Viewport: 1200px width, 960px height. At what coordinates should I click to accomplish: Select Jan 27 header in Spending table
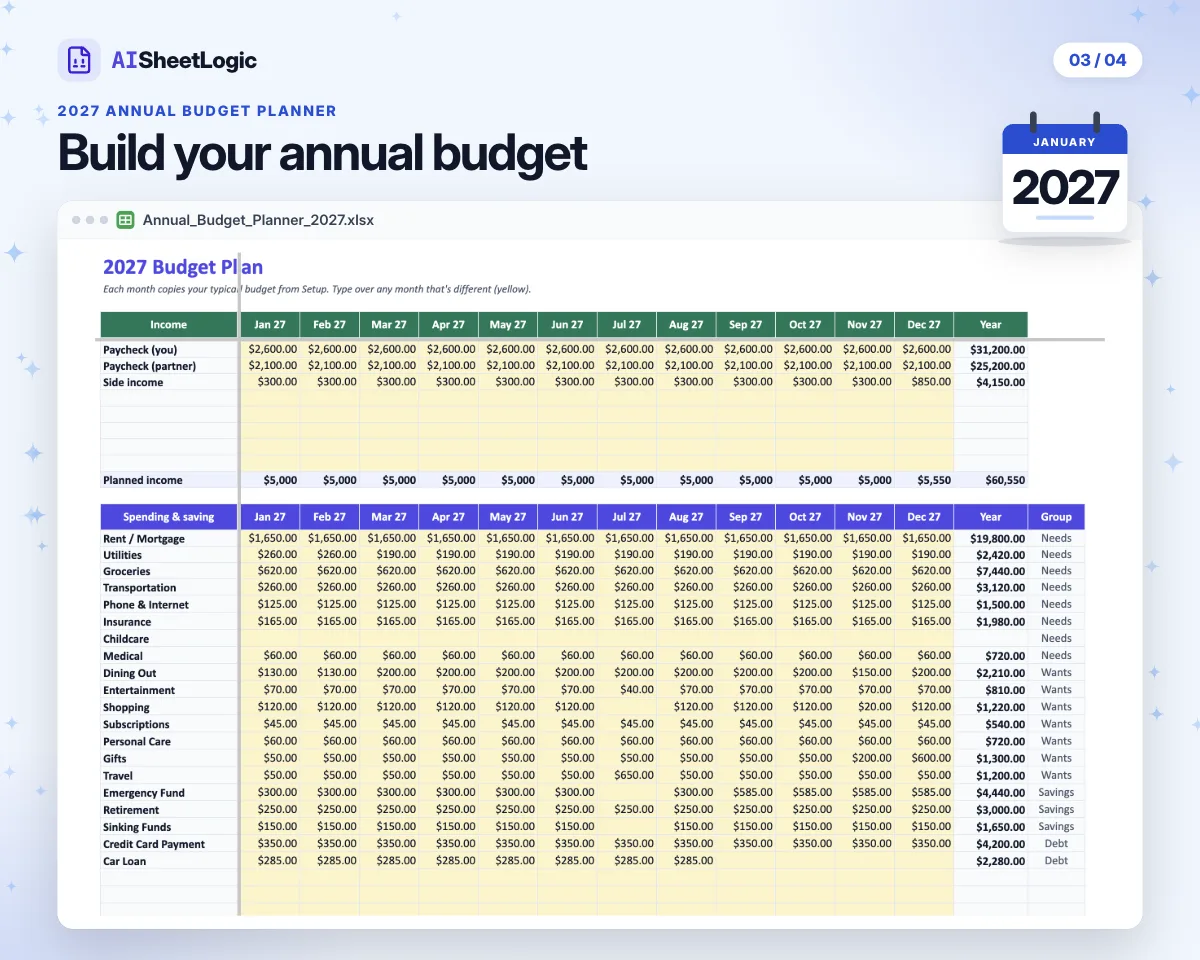(x=270, y=517)
